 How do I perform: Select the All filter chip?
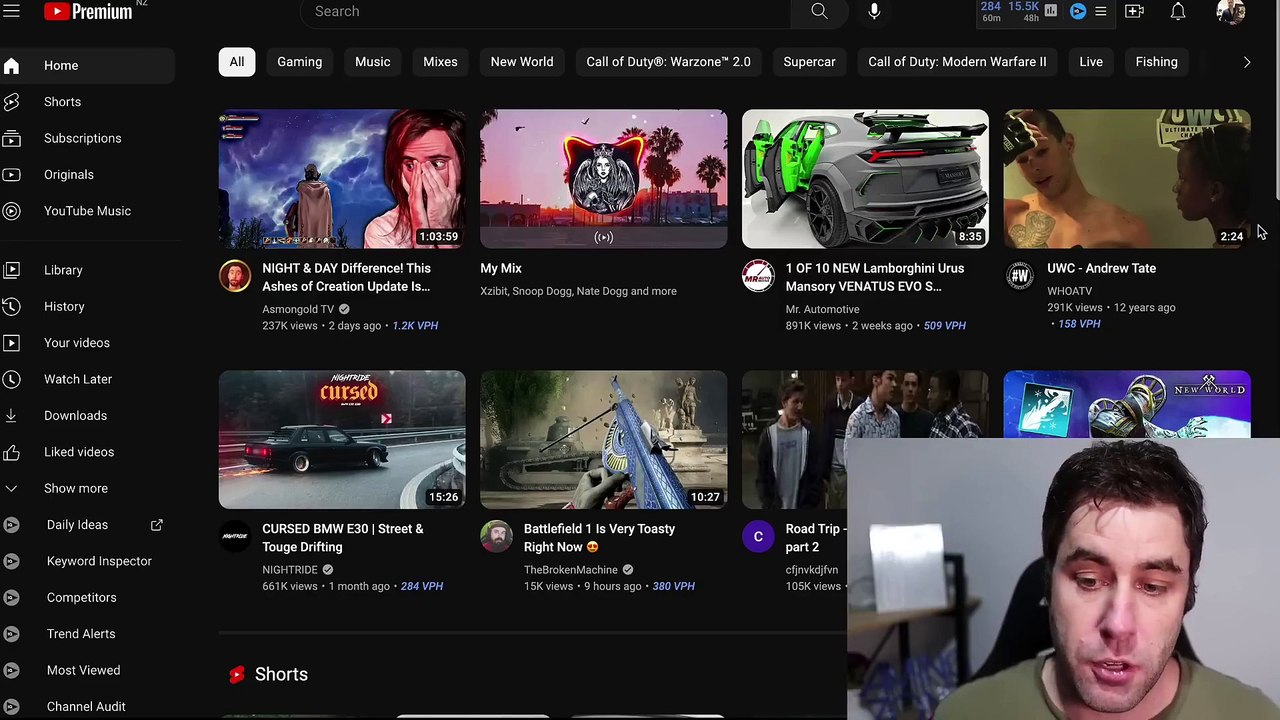(237, 62)
